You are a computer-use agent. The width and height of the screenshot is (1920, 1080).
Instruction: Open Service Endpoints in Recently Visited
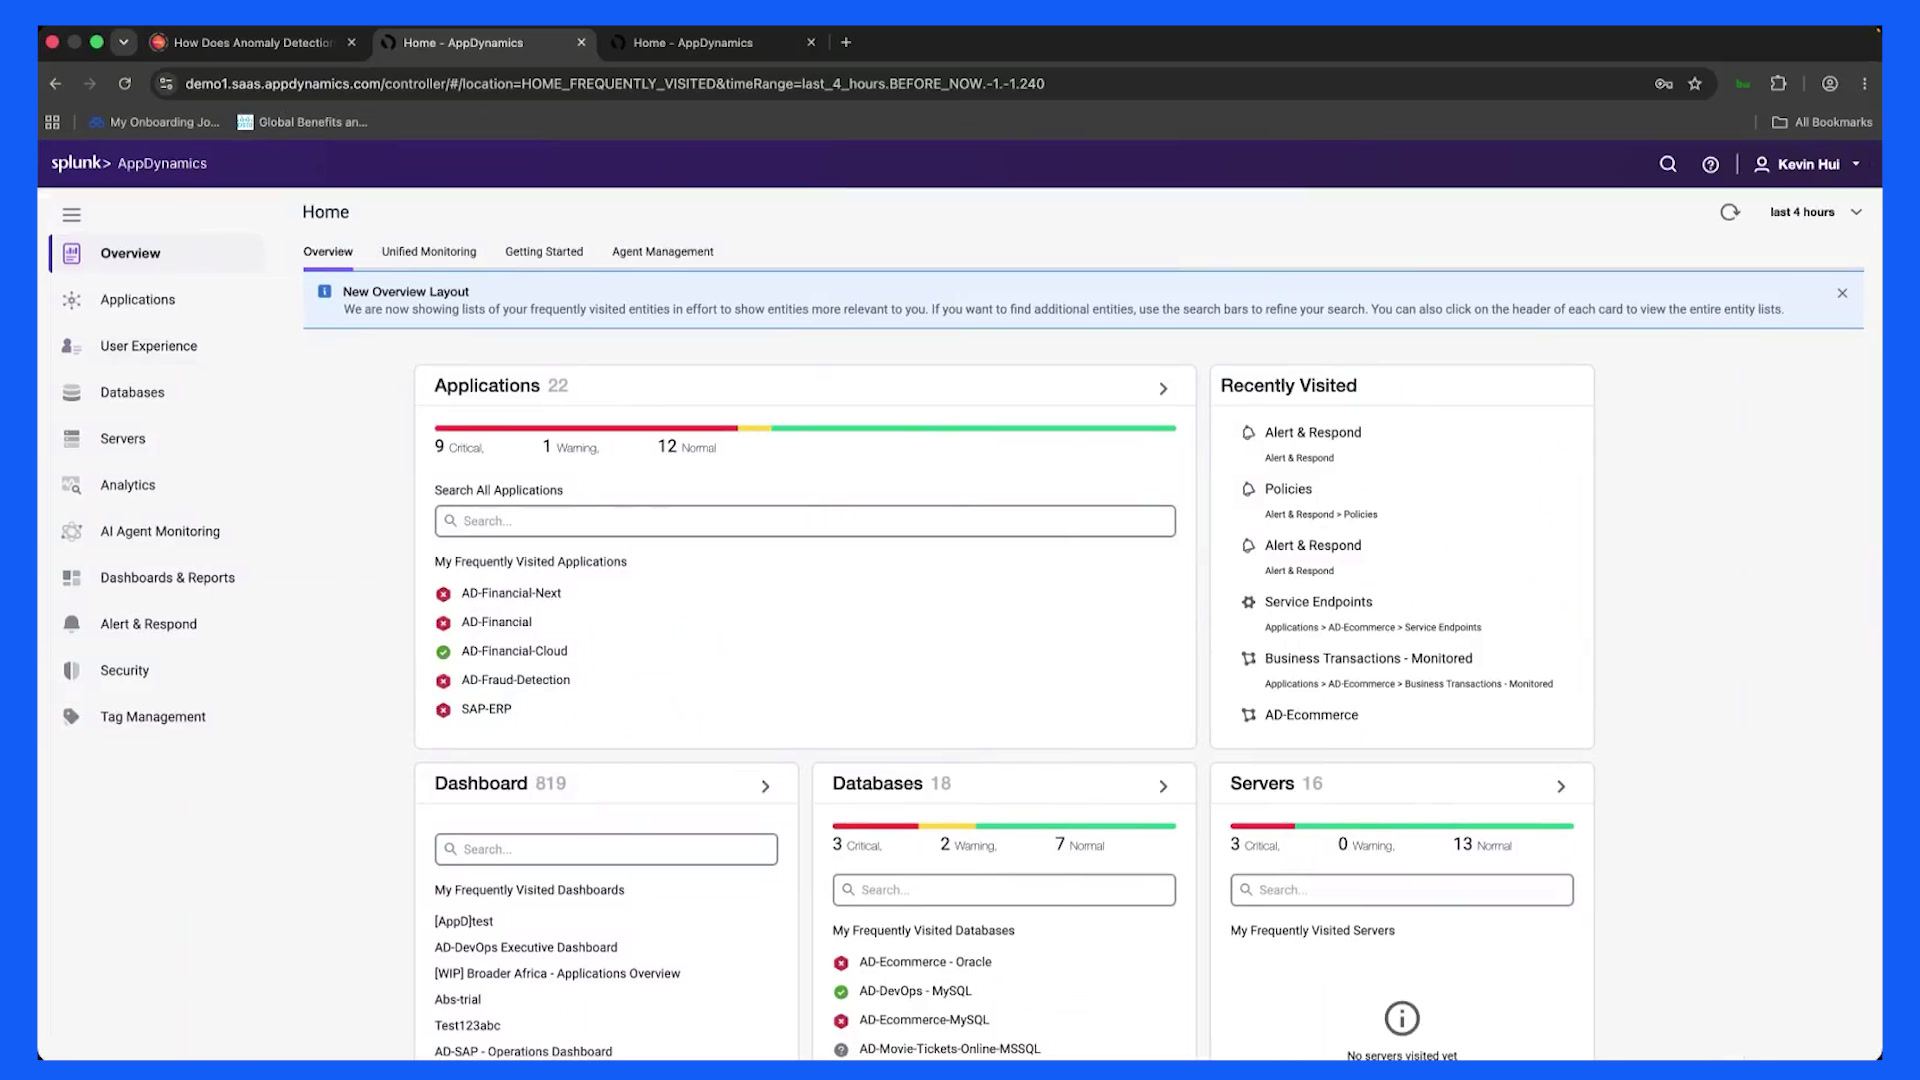[1318, 602]
